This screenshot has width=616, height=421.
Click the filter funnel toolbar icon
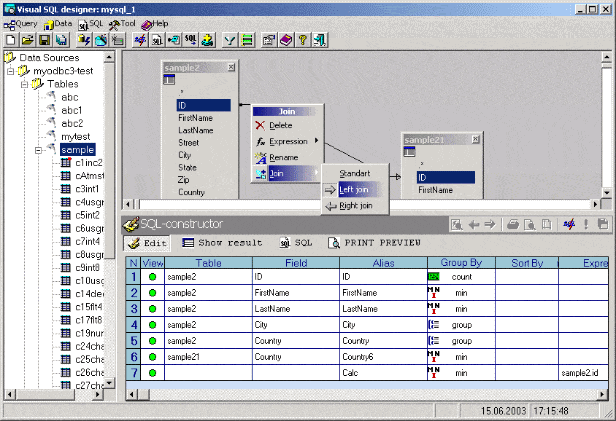click(x=230, y=40)
